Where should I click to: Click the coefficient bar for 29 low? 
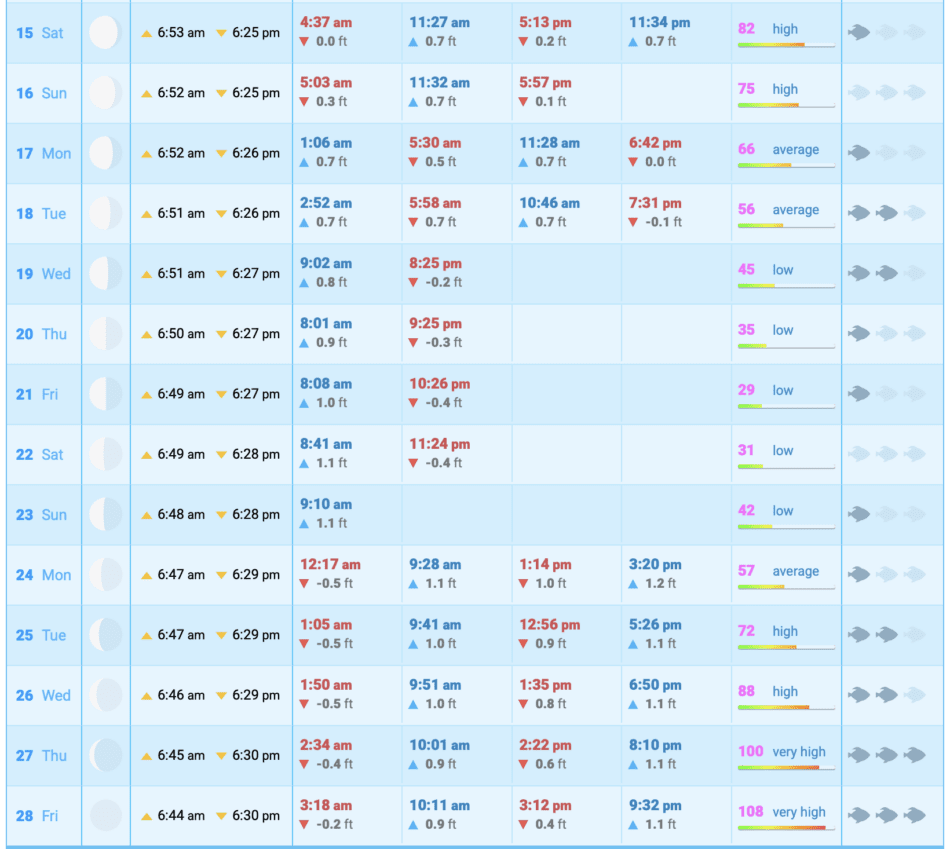pyautogui.click(x=786, y=407)
